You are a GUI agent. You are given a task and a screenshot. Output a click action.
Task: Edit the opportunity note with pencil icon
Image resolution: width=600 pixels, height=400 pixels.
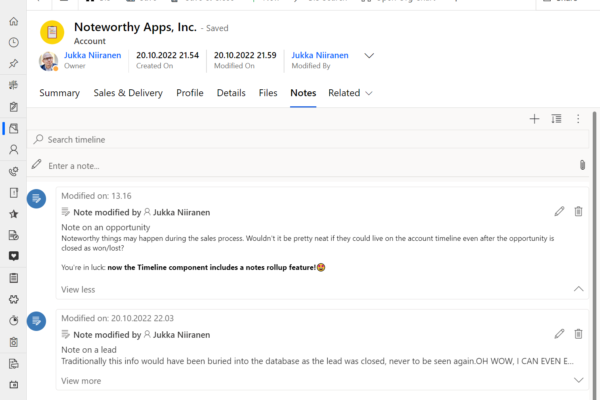[559, 211]
